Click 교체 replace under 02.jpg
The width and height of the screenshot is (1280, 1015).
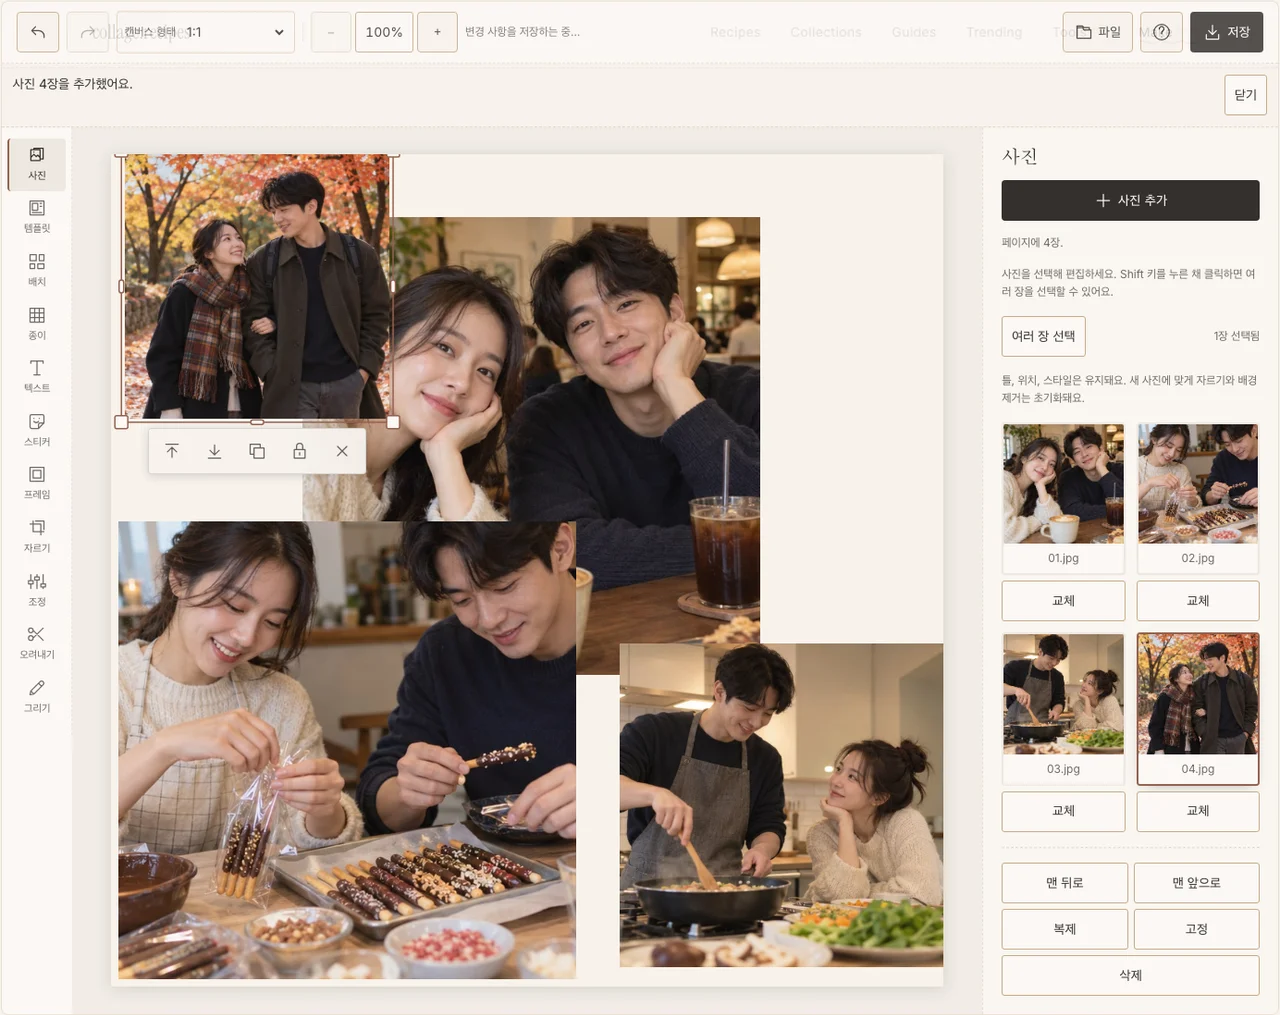1198,601
